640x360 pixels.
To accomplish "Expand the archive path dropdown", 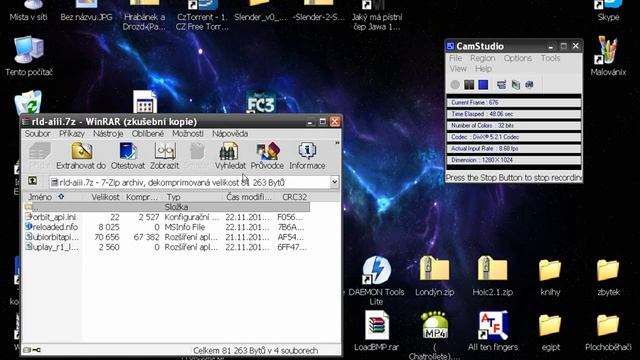I will pyautogui.click(x=334, y=182).
